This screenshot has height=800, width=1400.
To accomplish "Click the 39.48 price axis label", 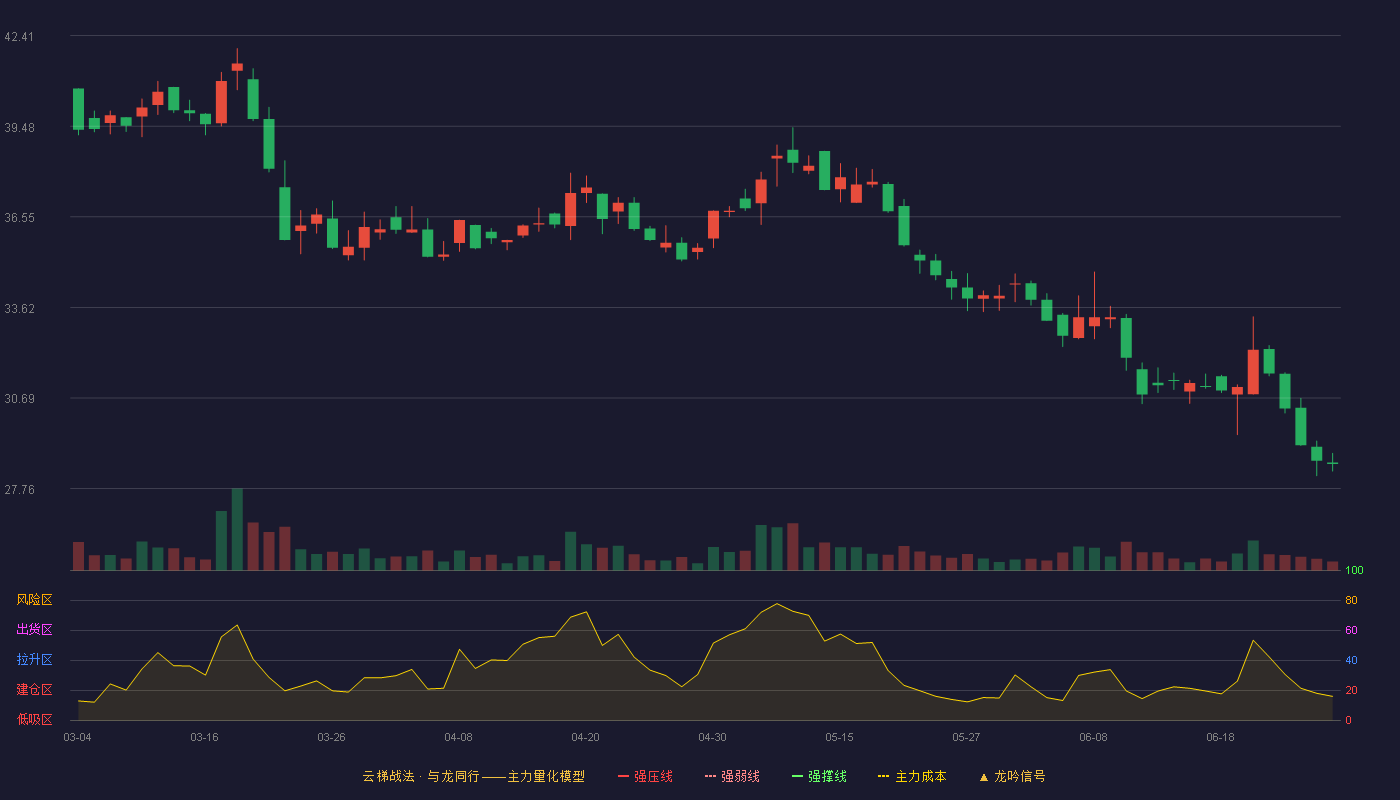I will 19,128.
